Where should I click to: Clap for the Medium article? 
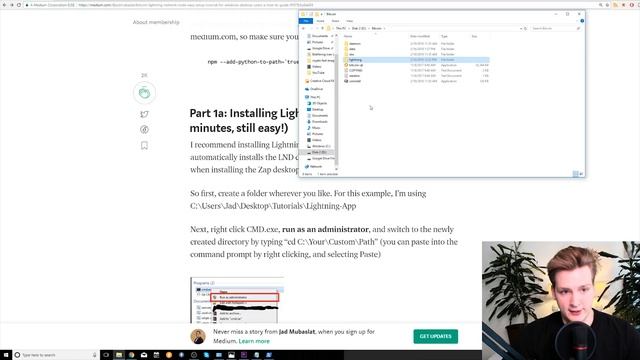(x=144, y=93)
